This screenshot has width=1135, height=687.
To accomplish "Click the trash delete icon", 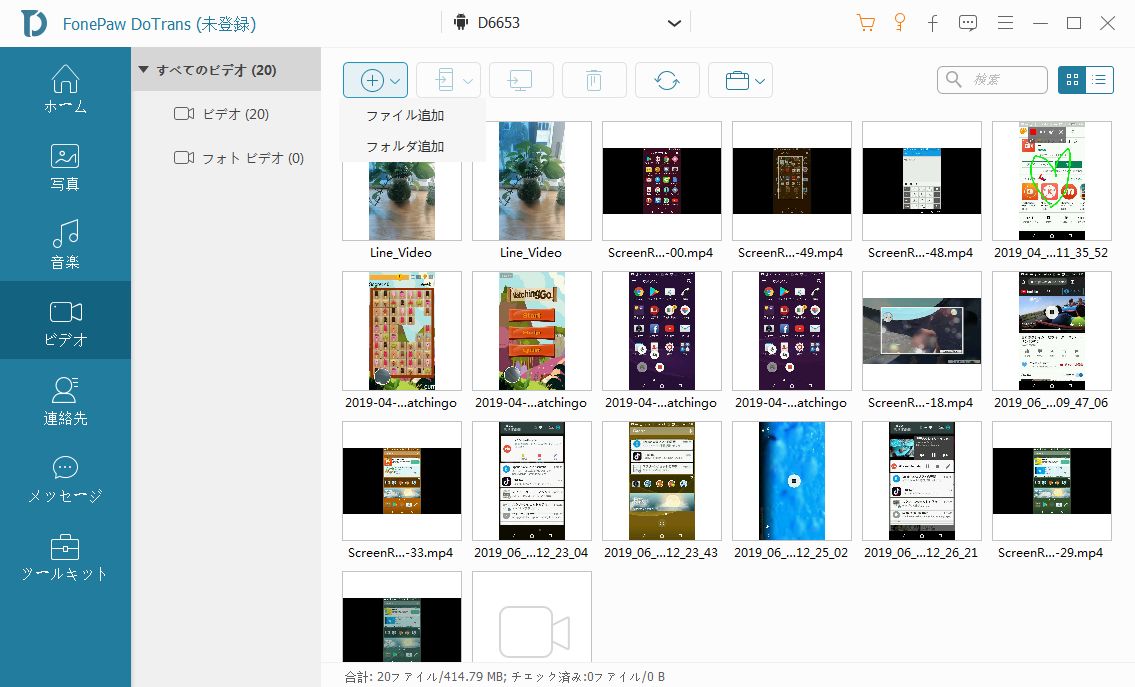I will coord(594,80).
